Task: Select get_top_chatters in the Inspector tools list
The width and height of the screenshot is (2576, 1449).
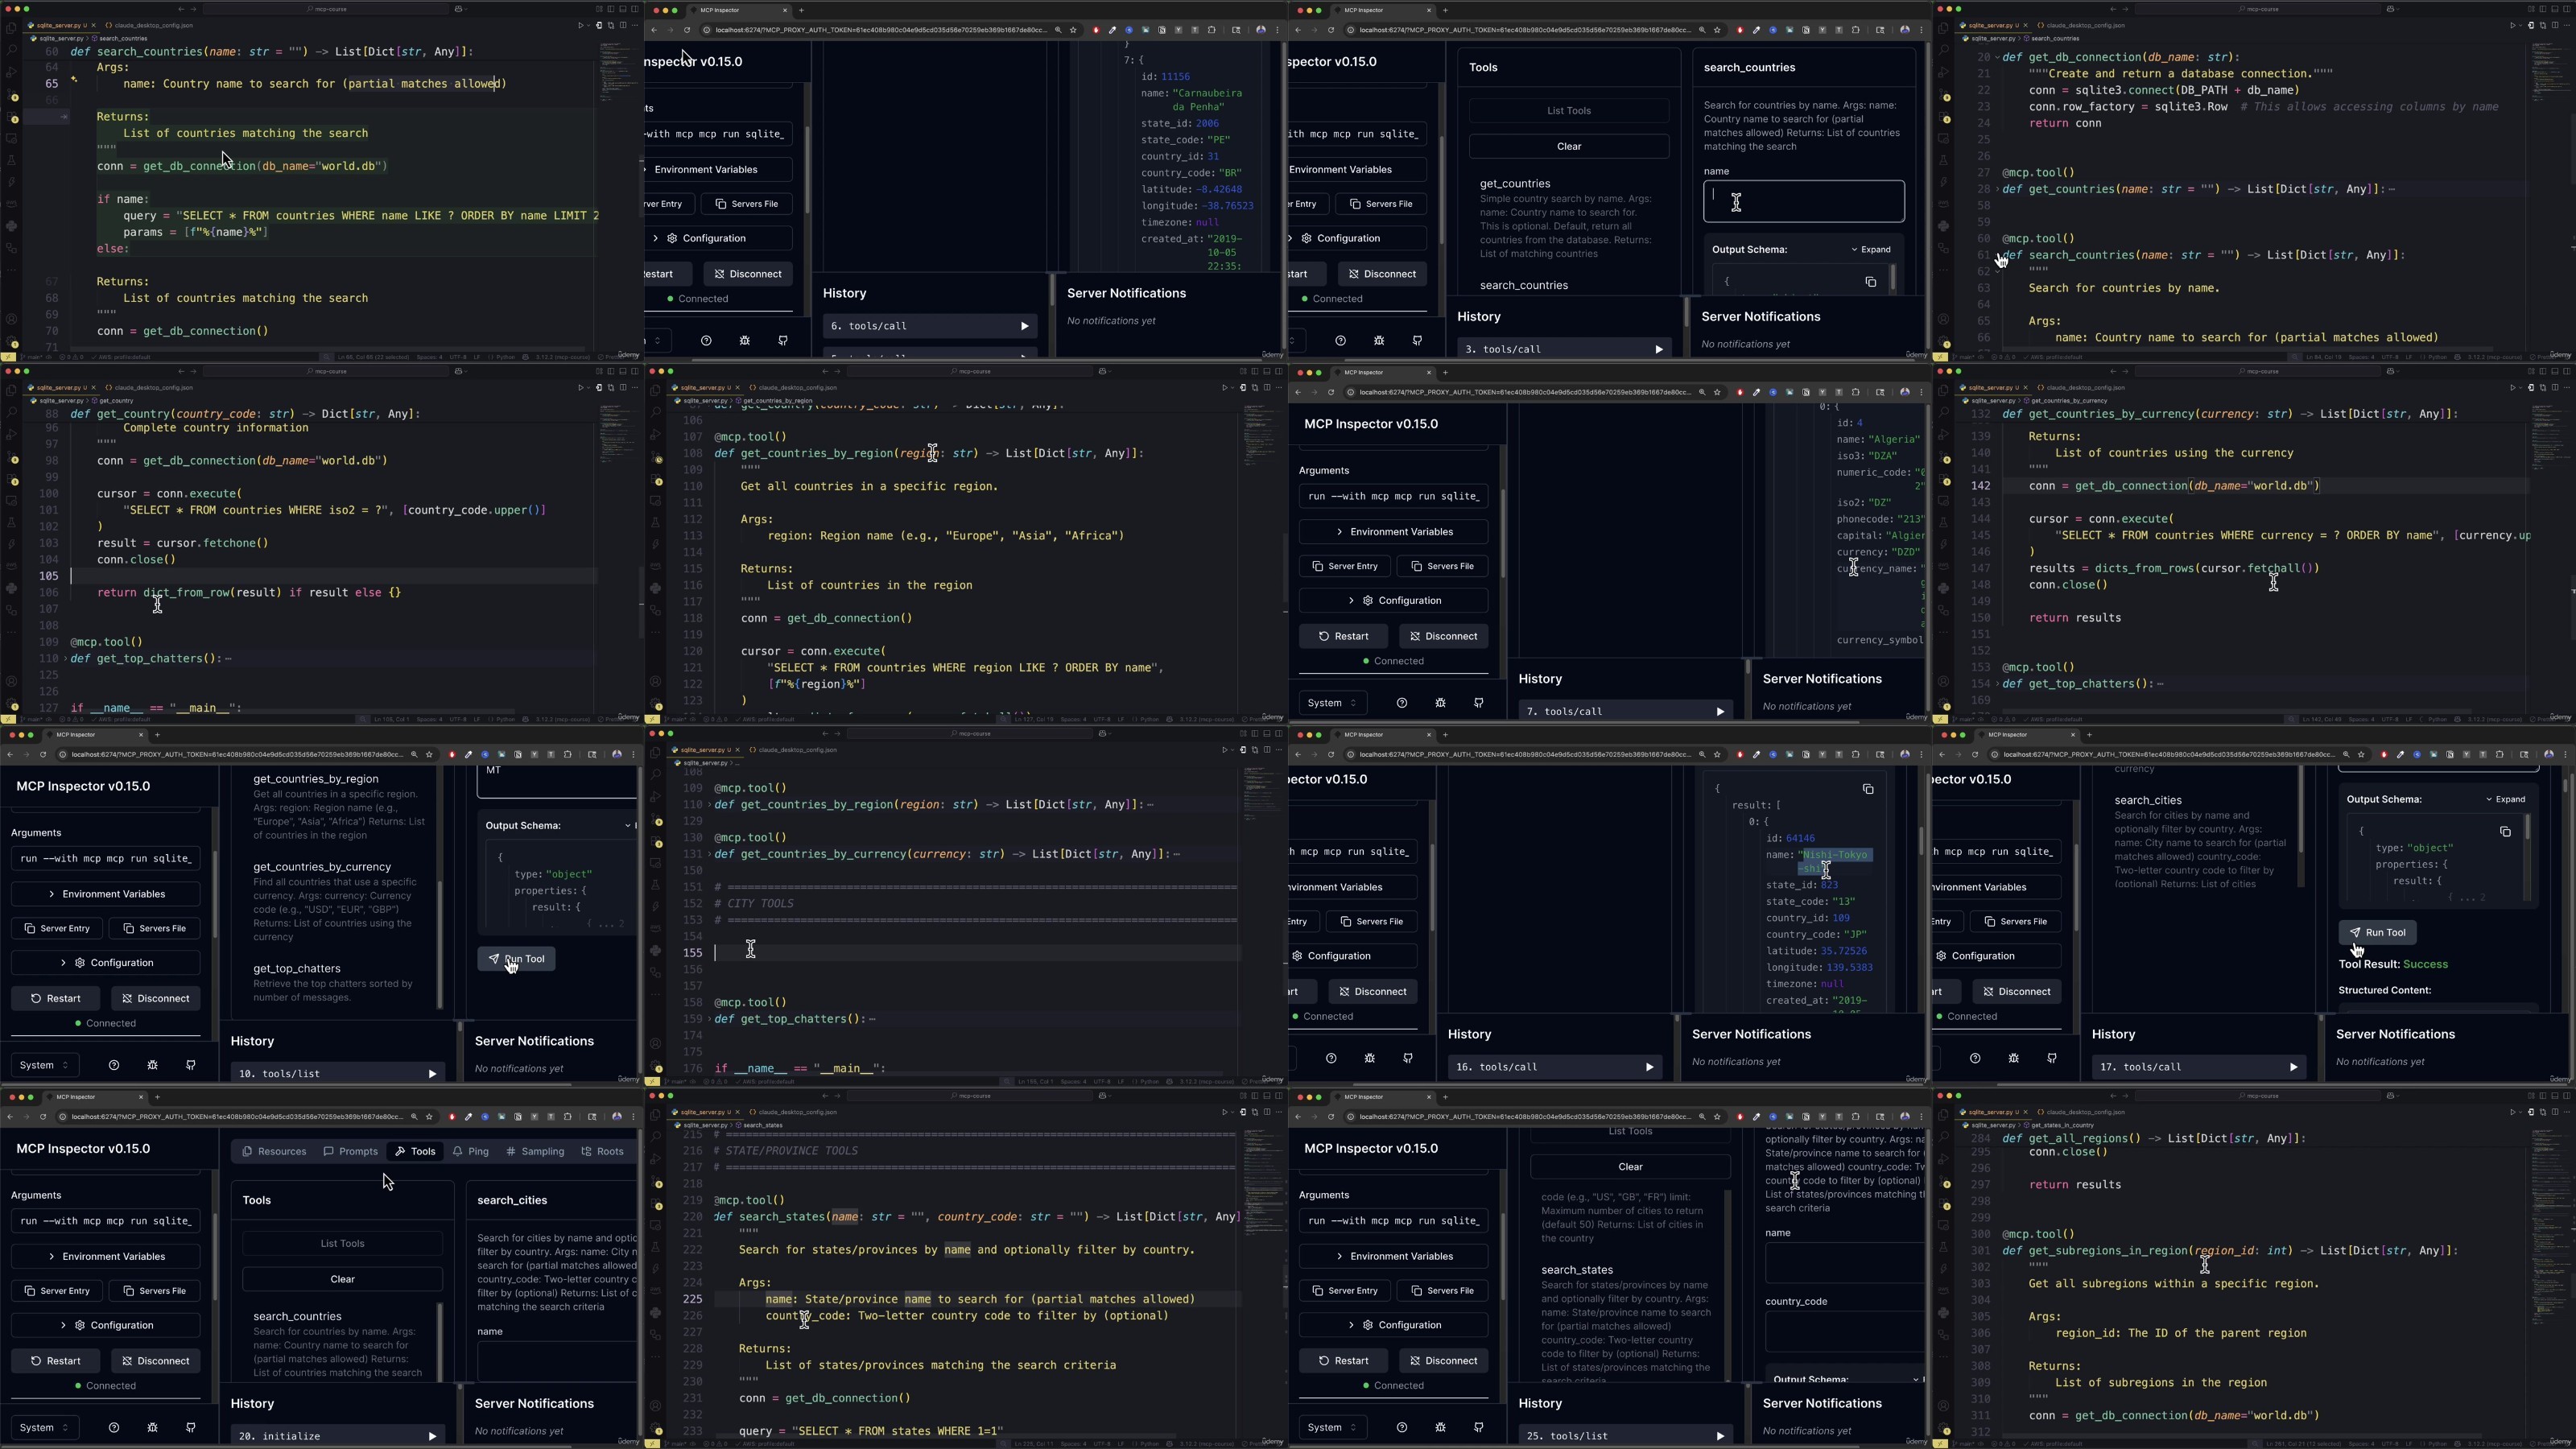Action: [297, 969]
